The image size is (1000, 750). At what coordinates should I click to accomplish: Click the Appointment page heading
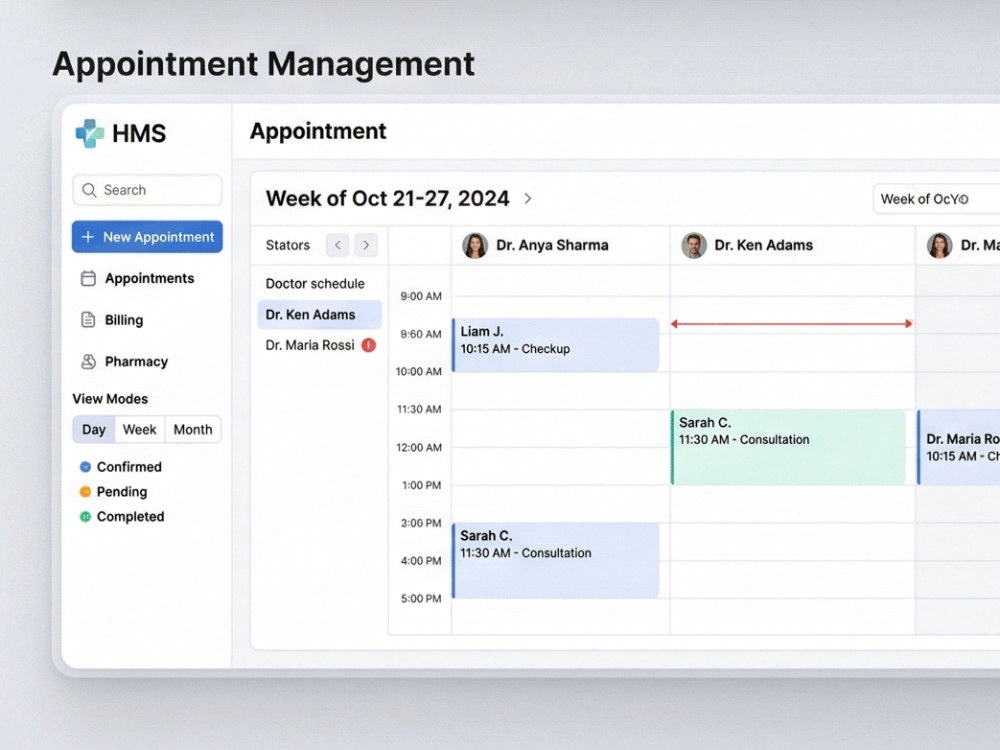(318, 131)
